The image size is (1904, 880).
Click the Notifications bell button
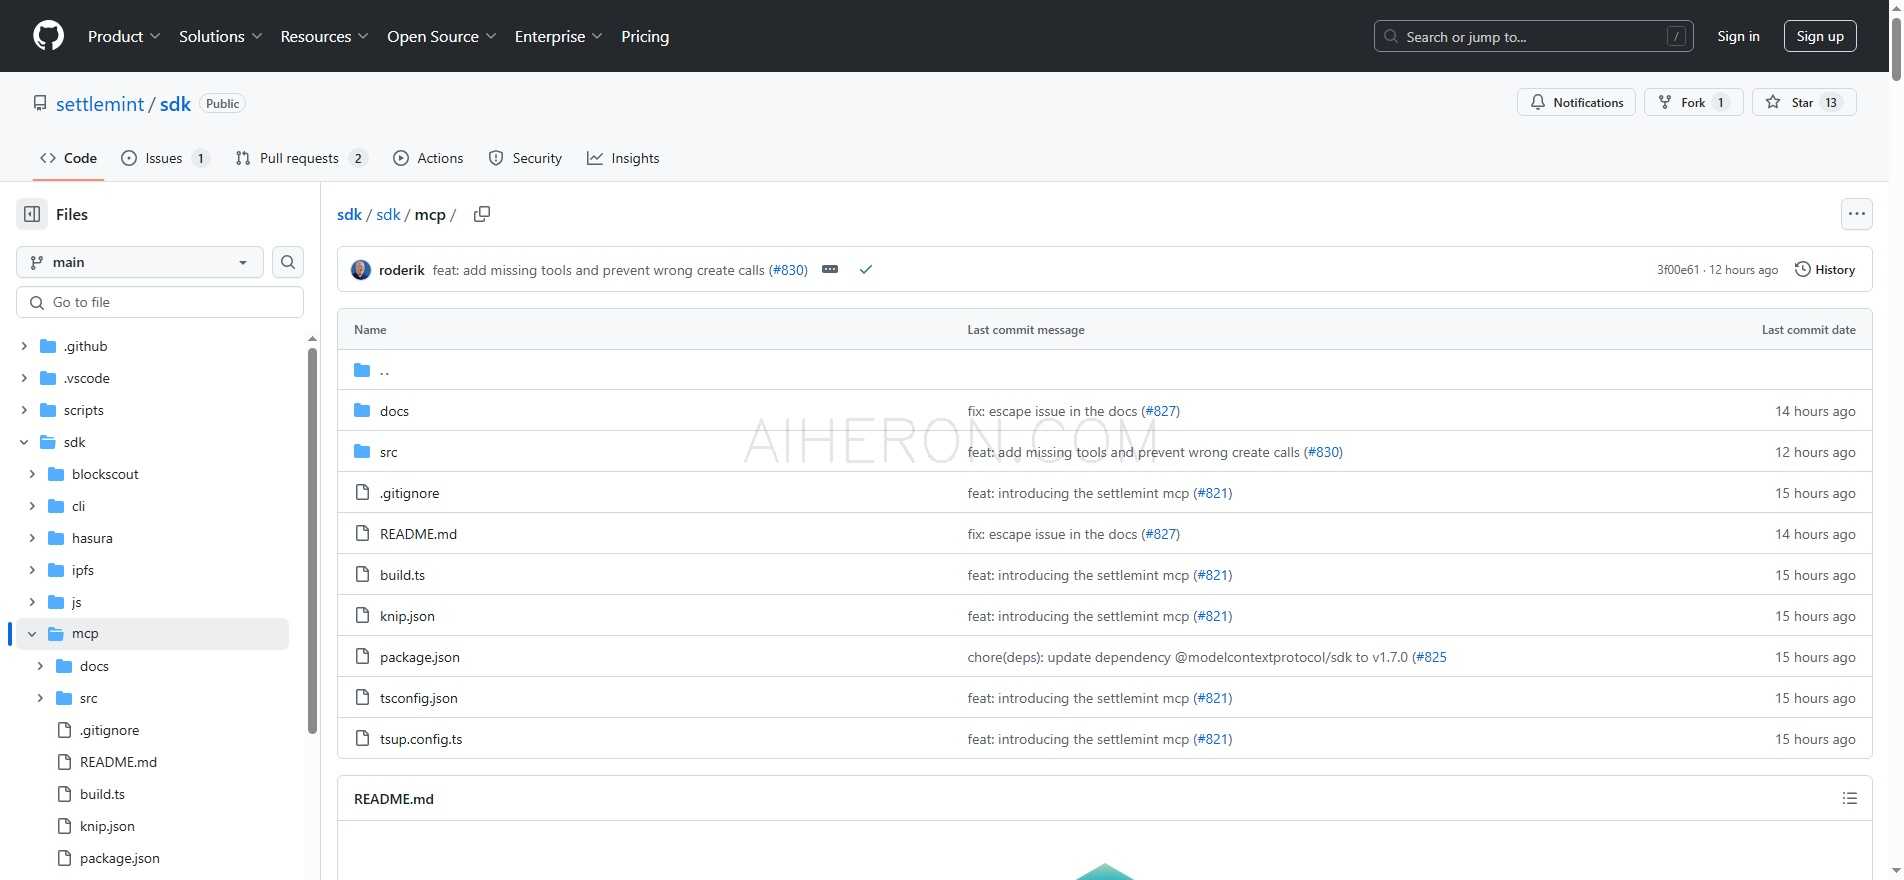1576,102
